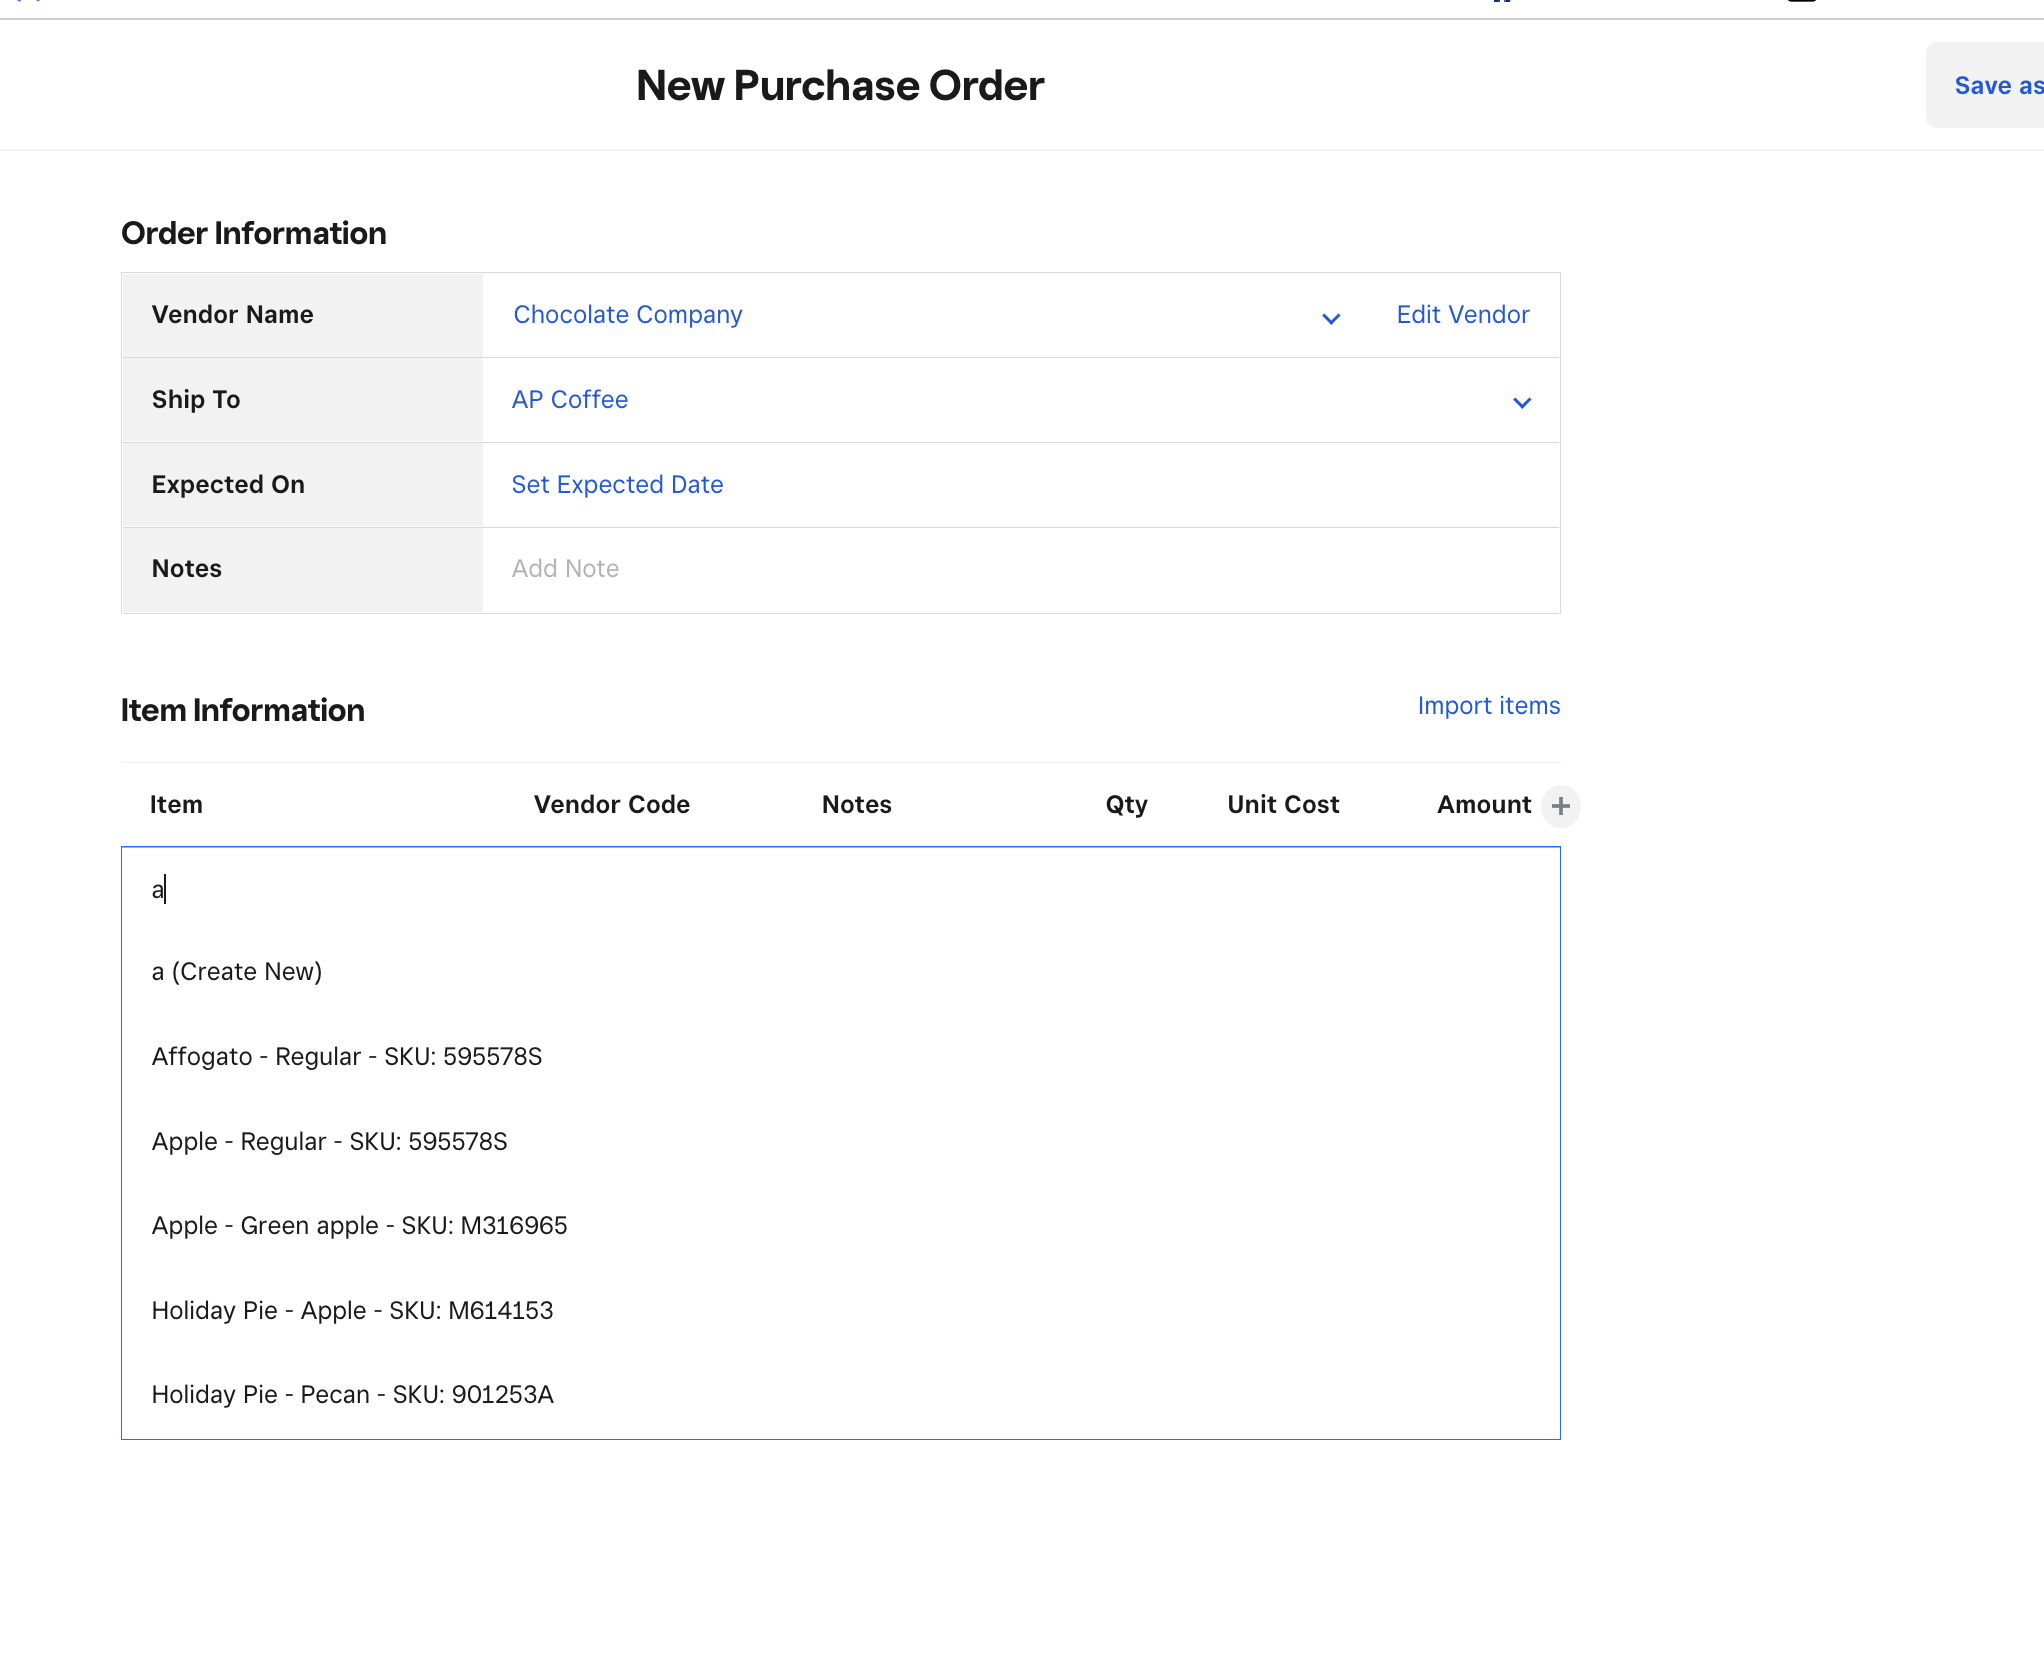This screenshot has width=2044, height=1654.
Task: Click the Qty column header
Action: coord(1126,805)
